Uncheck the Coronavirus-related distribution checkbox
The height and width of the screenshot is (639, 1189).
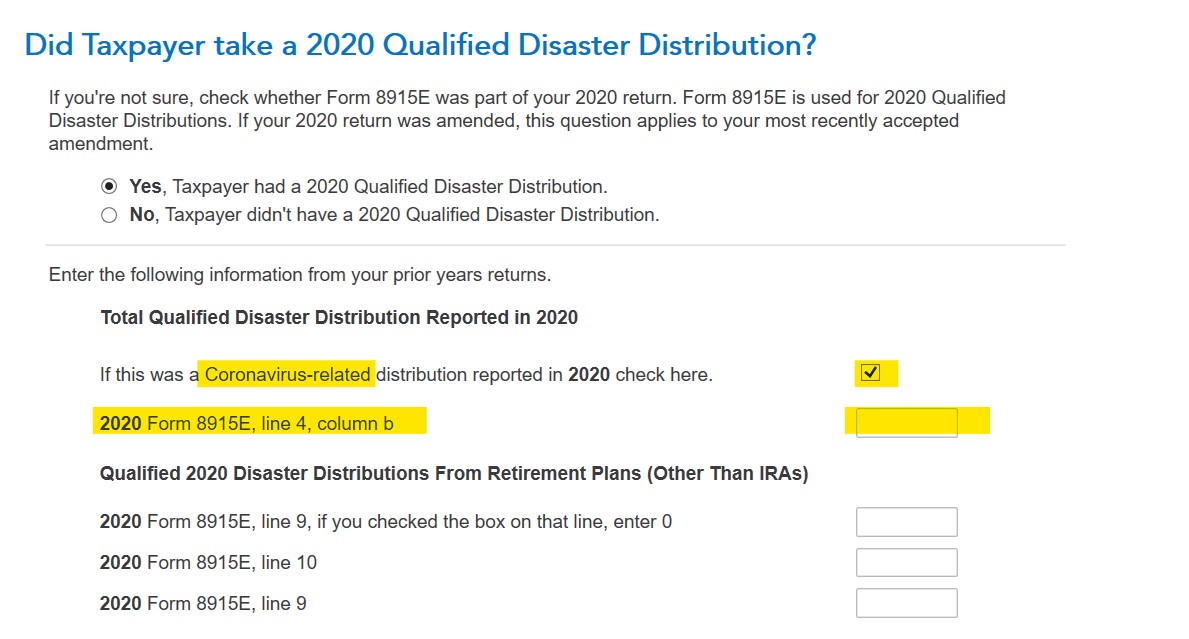point(871,373)
